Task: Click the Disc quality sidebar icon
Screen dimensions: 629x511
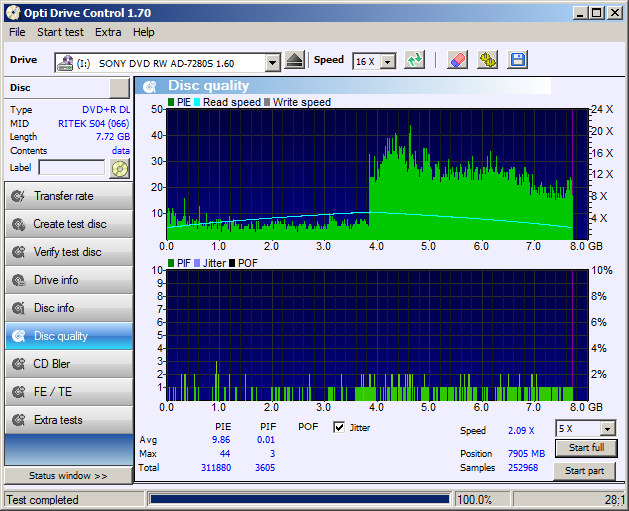Action: coord(18,336)
